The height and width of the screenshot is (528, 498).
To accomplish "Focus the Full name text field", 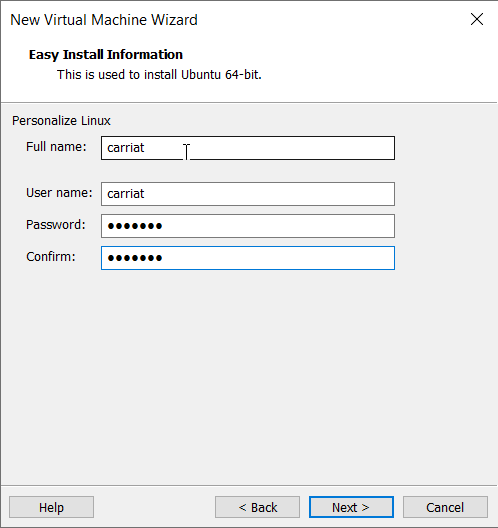I will (248, 148).
